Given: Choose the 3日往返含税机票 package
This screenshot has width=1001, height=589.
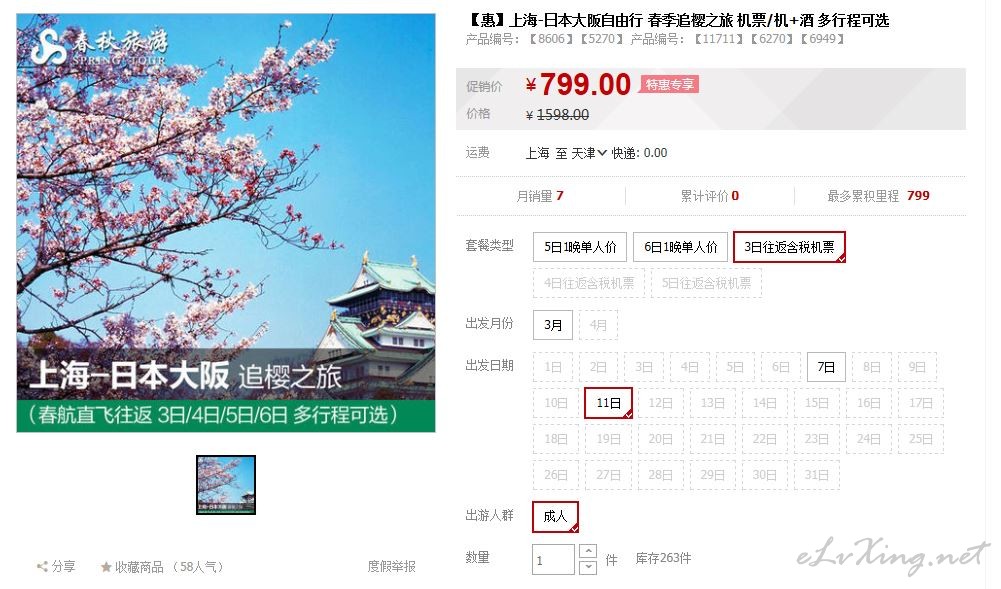Looking at the screenshot, I should coord(789,247).
